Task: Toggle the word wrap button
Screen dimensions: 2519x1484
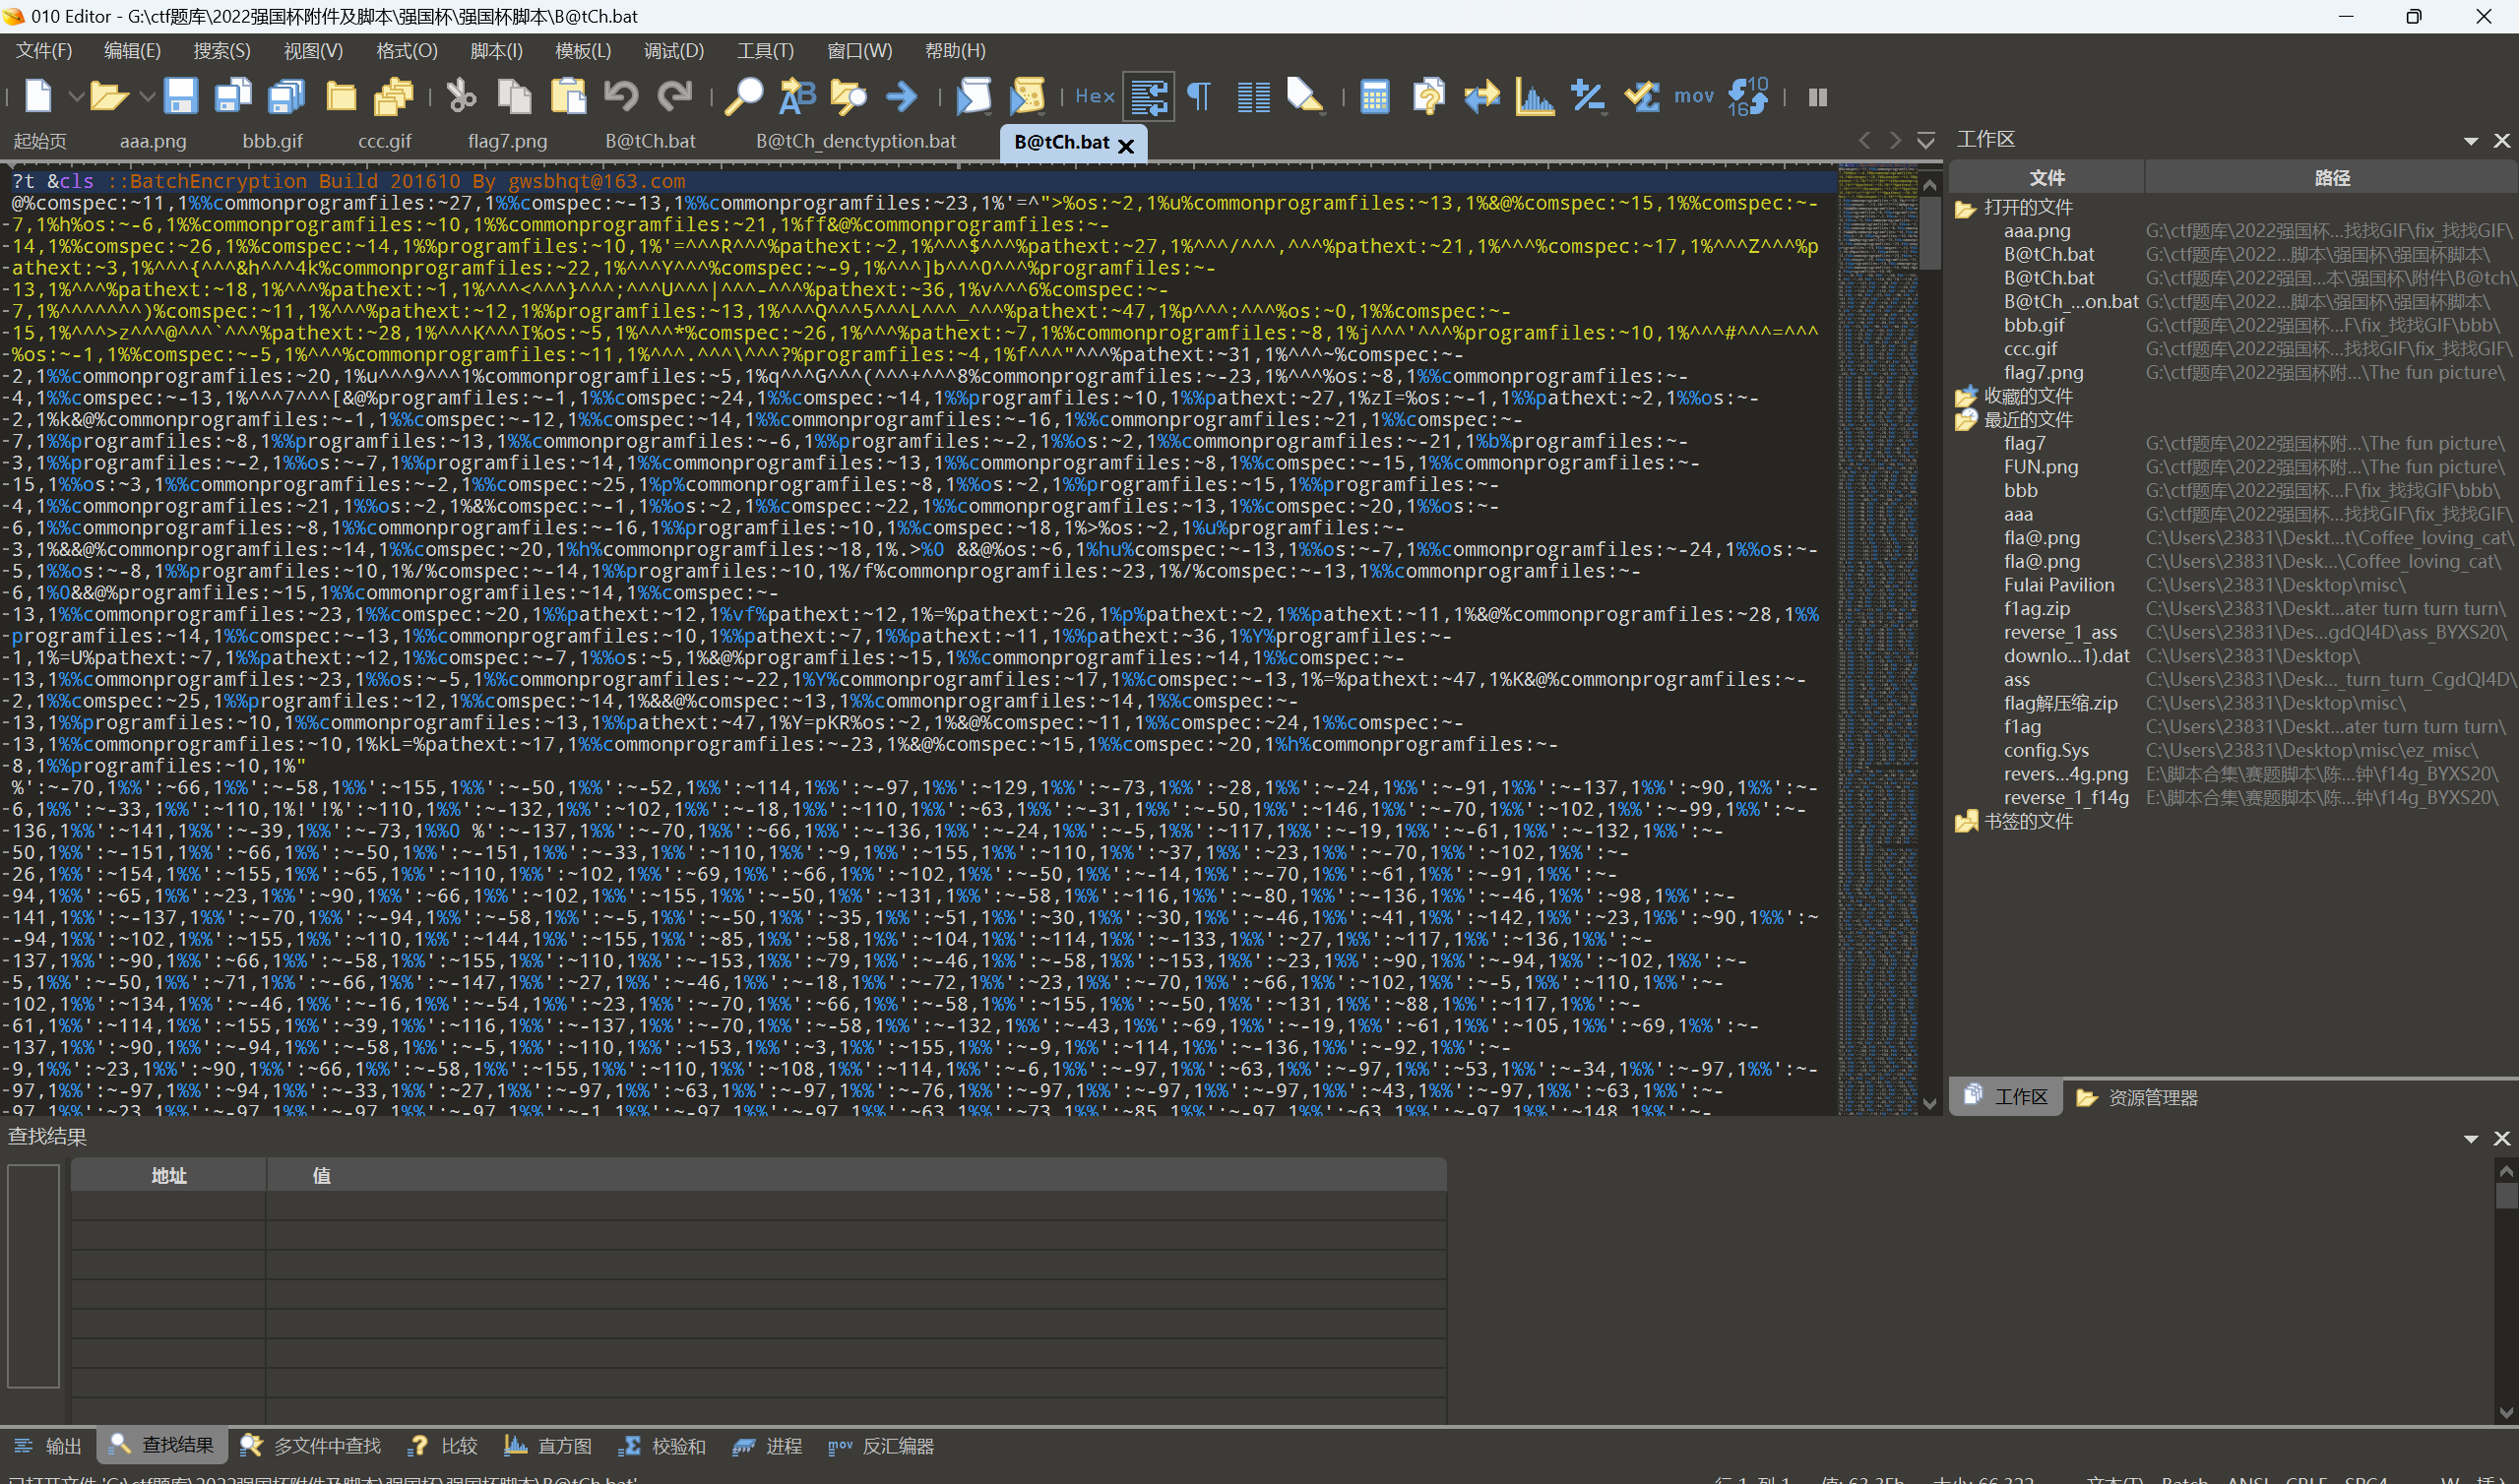Action: (1149, 97)
